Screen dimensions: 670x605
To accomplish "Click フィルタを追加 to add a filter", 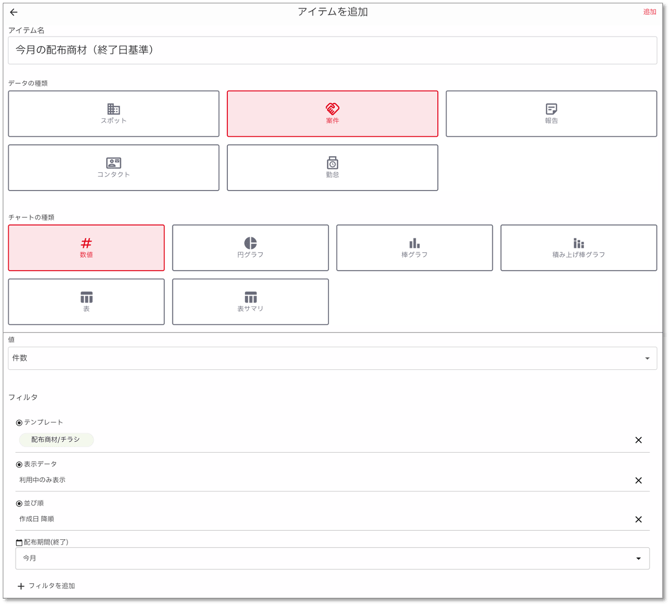I will point(46,586).
